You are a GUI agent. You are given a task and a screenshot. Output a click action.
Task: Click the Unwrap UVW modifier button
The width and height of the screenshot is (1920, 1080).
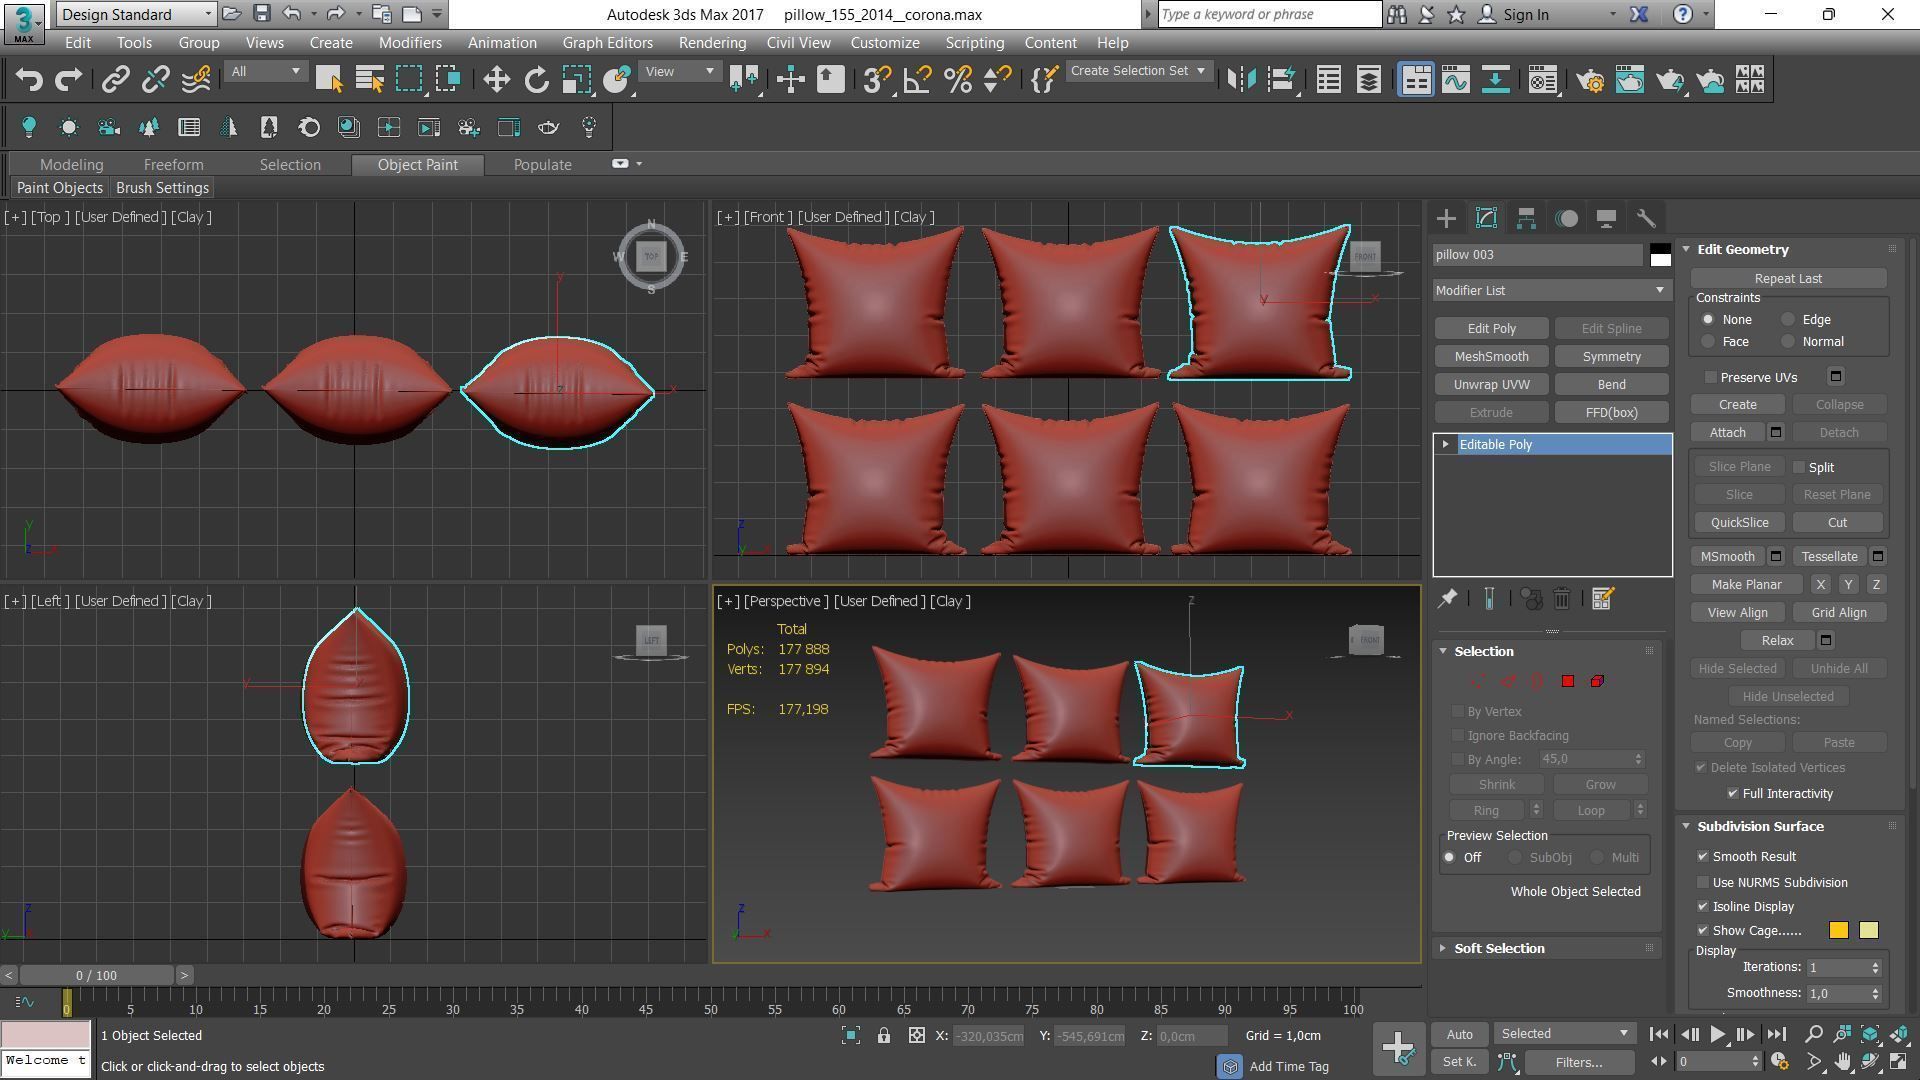[1491, 385]
